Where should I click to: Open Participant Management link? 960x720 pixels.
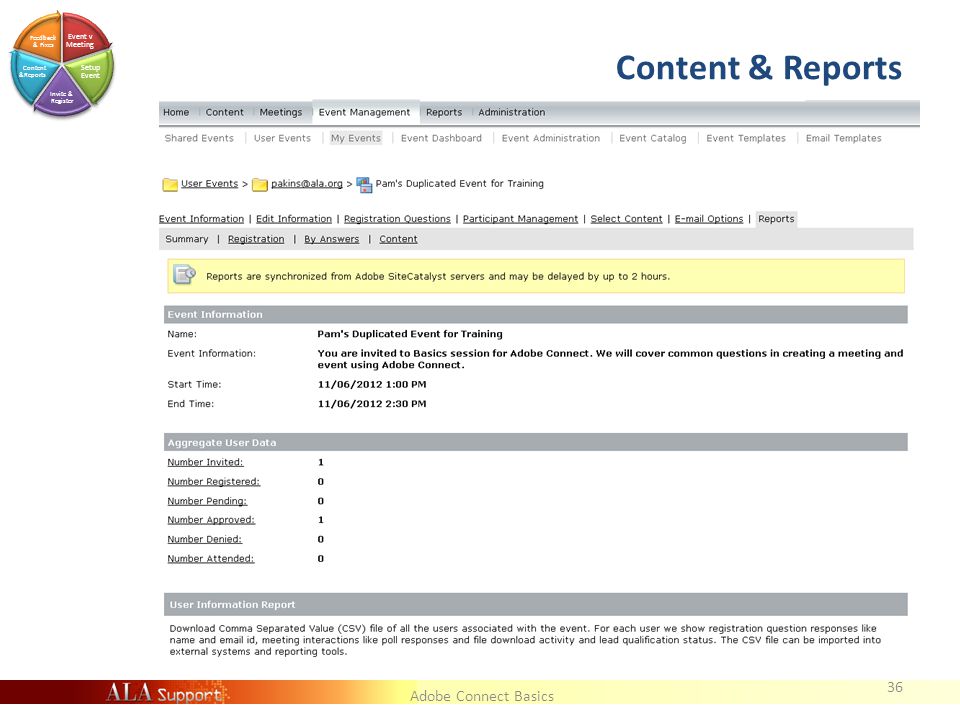[520, 219]
